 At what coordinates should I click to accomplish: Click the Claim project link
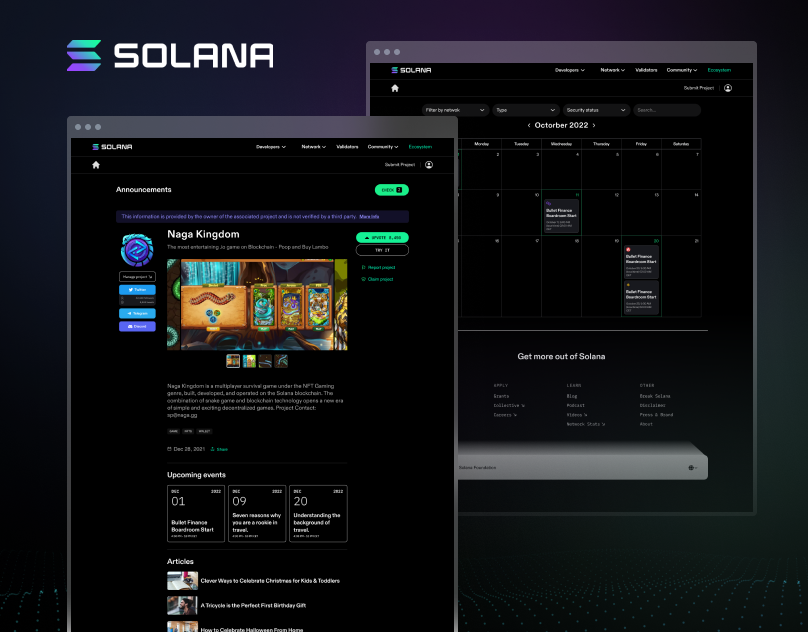tap(377, 279)
